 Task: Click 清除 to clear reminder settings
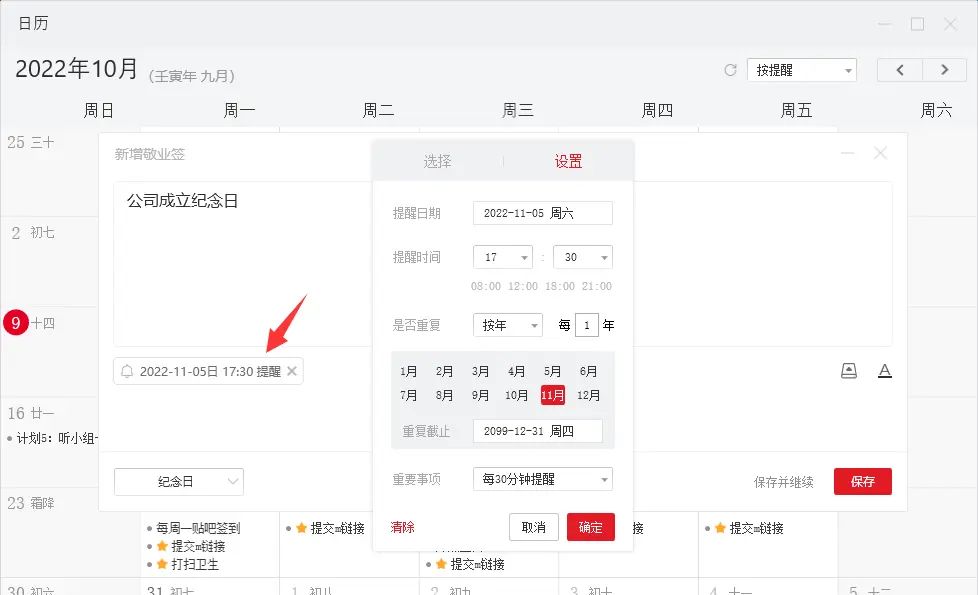pos(402,526)
